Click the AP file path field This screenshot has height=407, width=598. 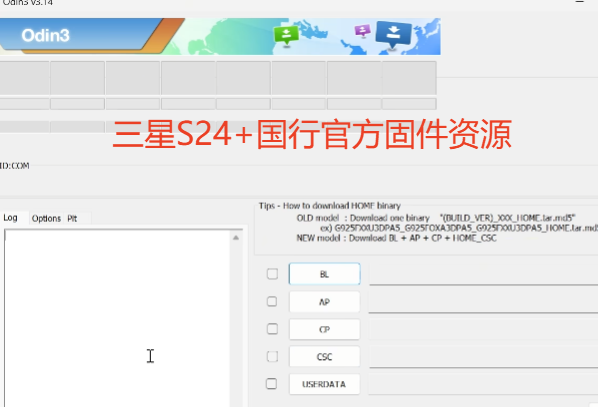pos(483,302)
